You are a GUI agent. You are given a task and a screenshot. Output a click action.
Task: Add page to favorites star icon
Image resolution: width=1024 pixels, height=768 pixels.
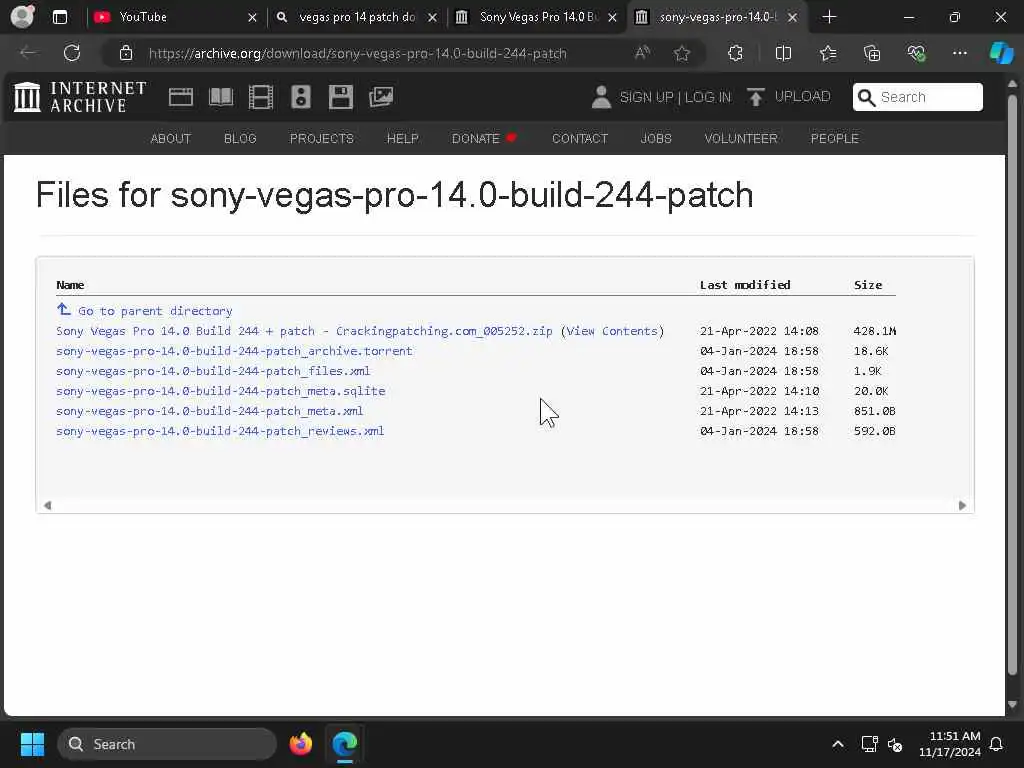[682, 53]
